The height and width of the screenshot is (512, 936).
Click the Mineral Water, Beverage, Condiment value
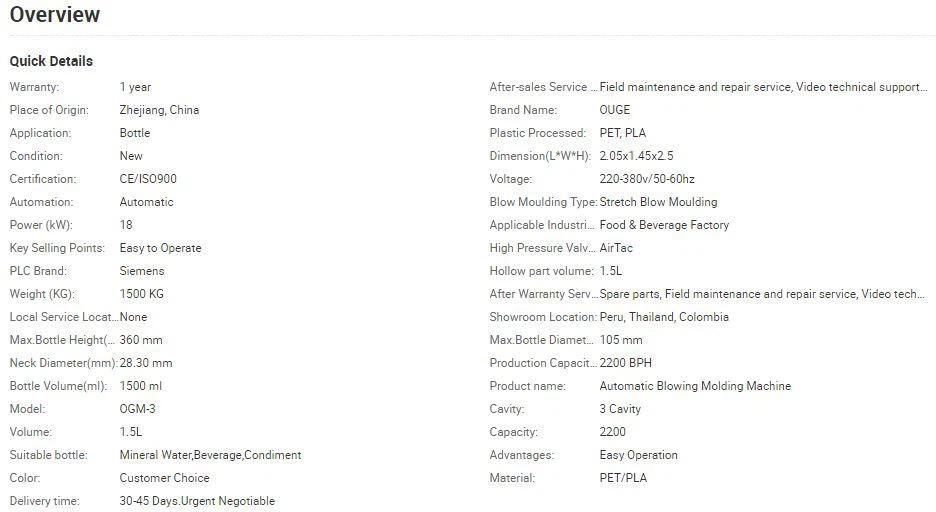pos(210,455)
